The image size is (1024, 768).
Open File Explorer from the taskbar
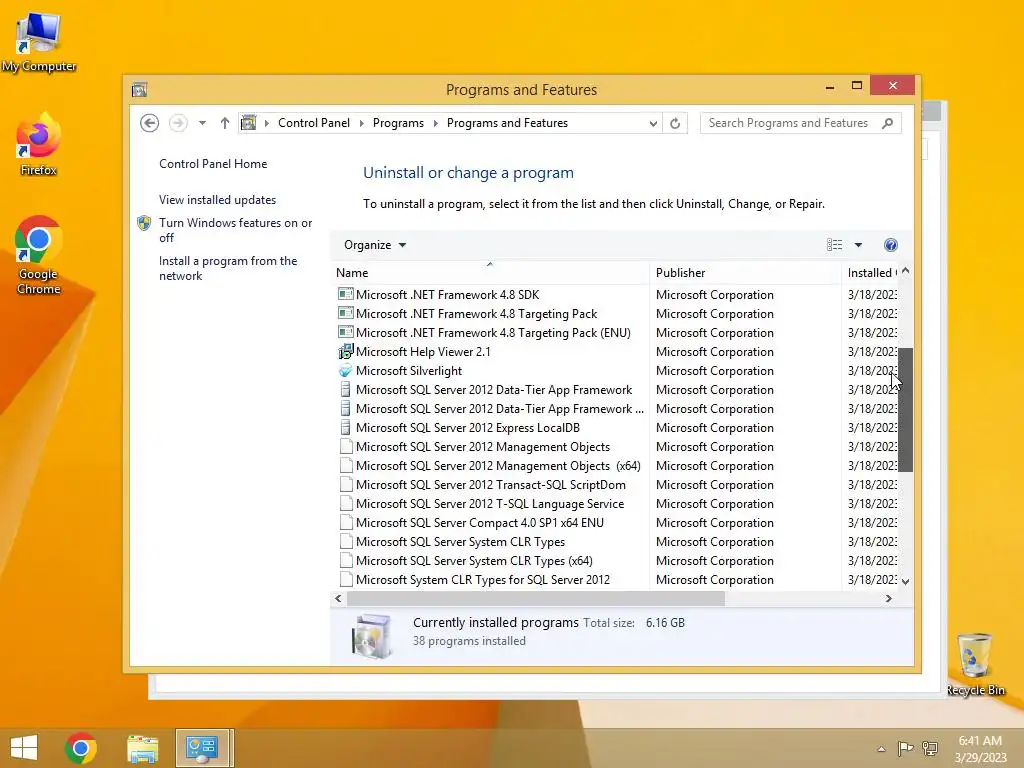coord(142,748)
